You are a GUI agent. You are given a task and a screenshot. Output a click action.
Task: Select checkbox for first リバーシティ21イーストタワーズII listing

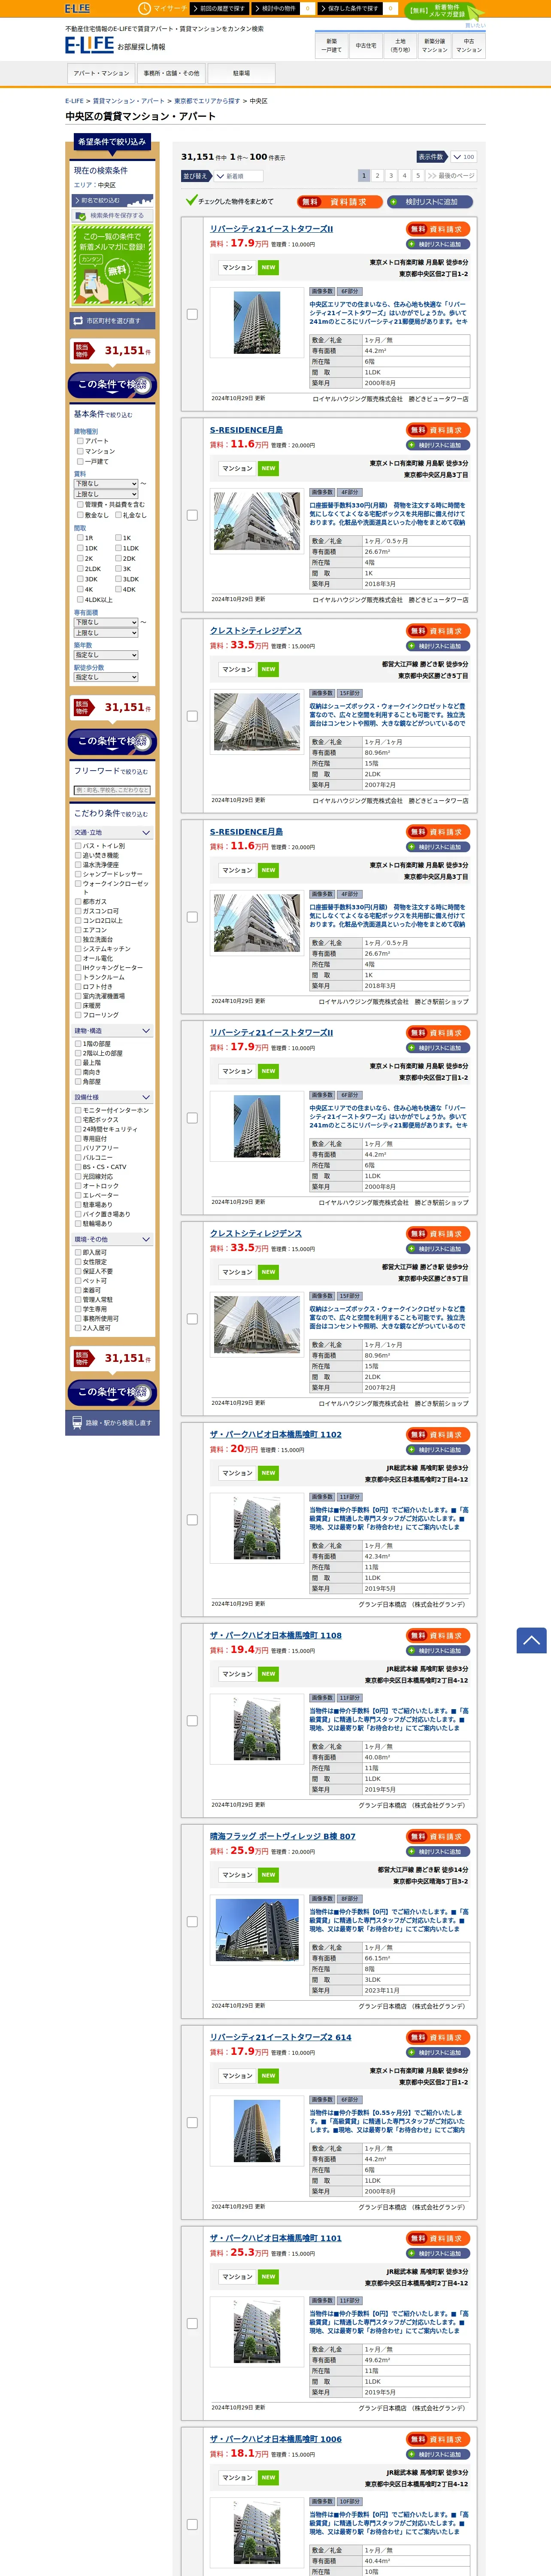[192, 314]
